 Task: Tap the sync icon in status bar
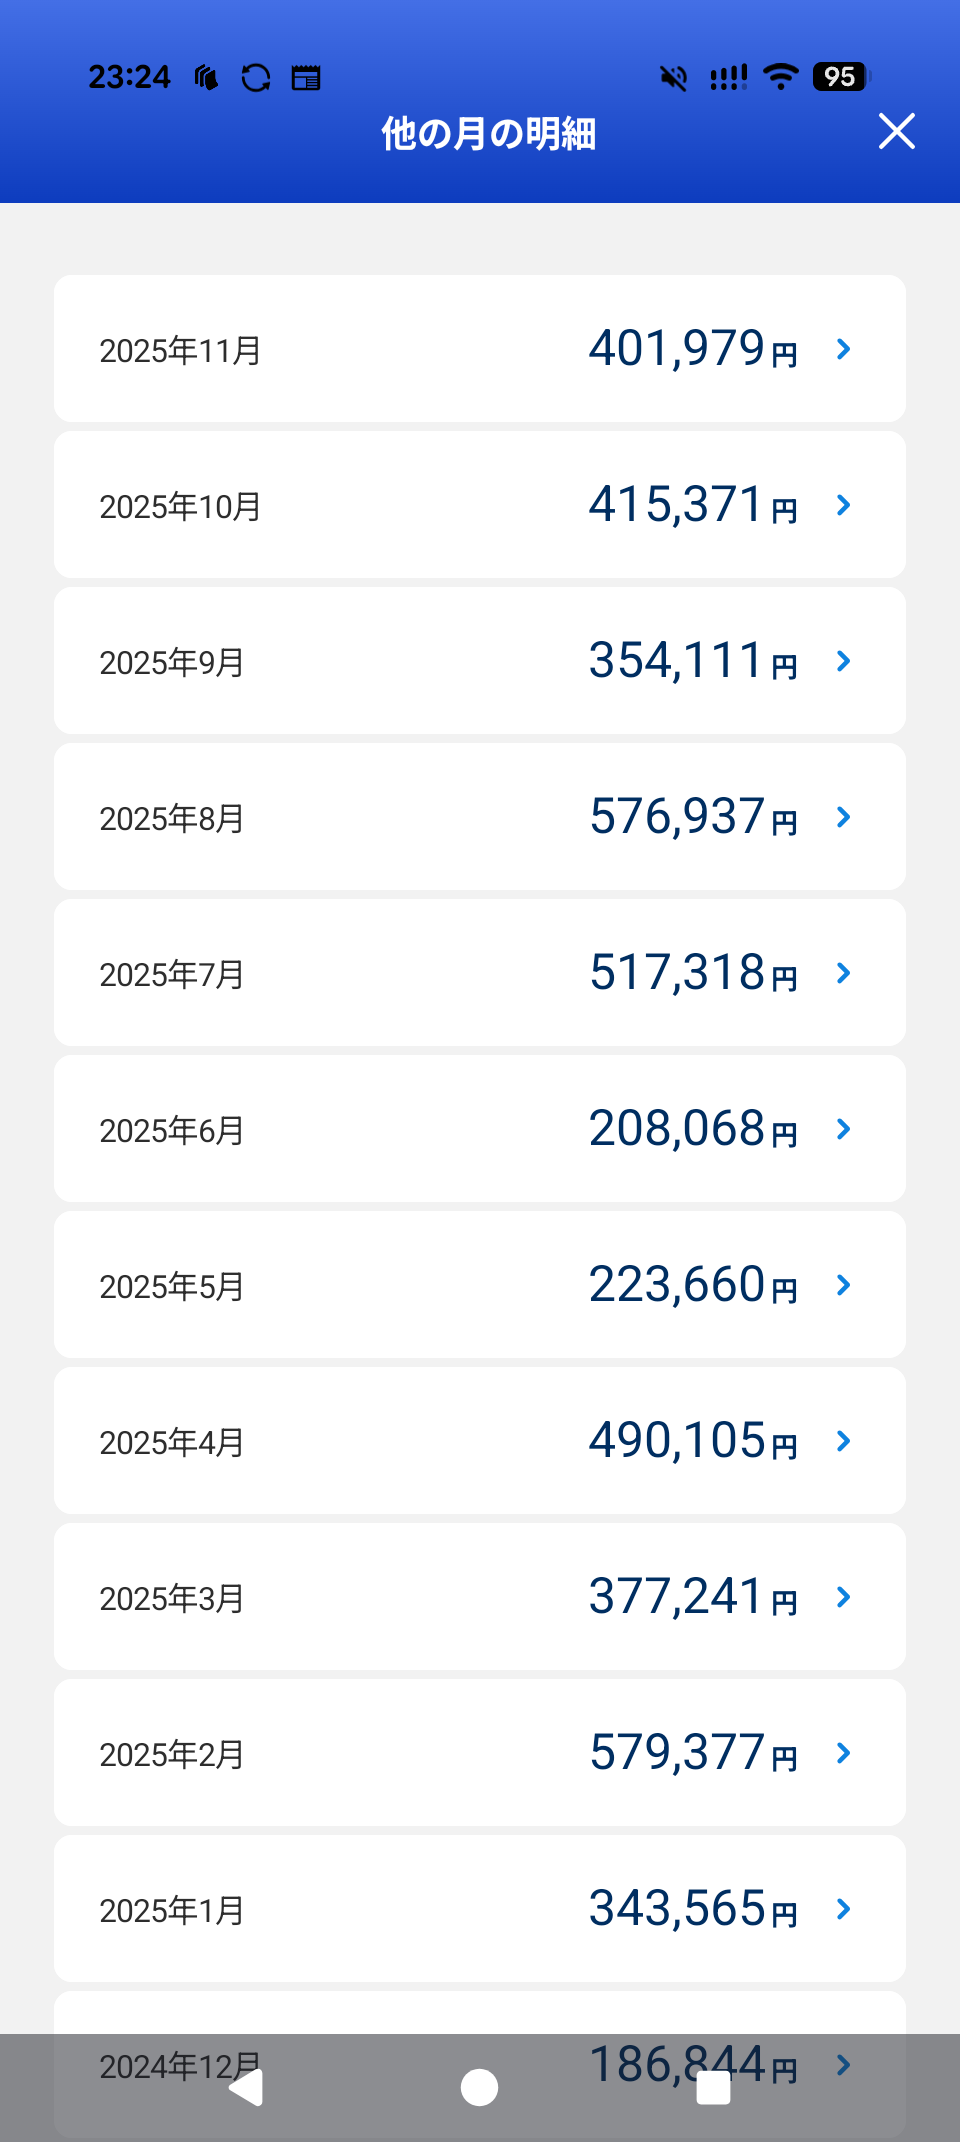click(256, 77)
